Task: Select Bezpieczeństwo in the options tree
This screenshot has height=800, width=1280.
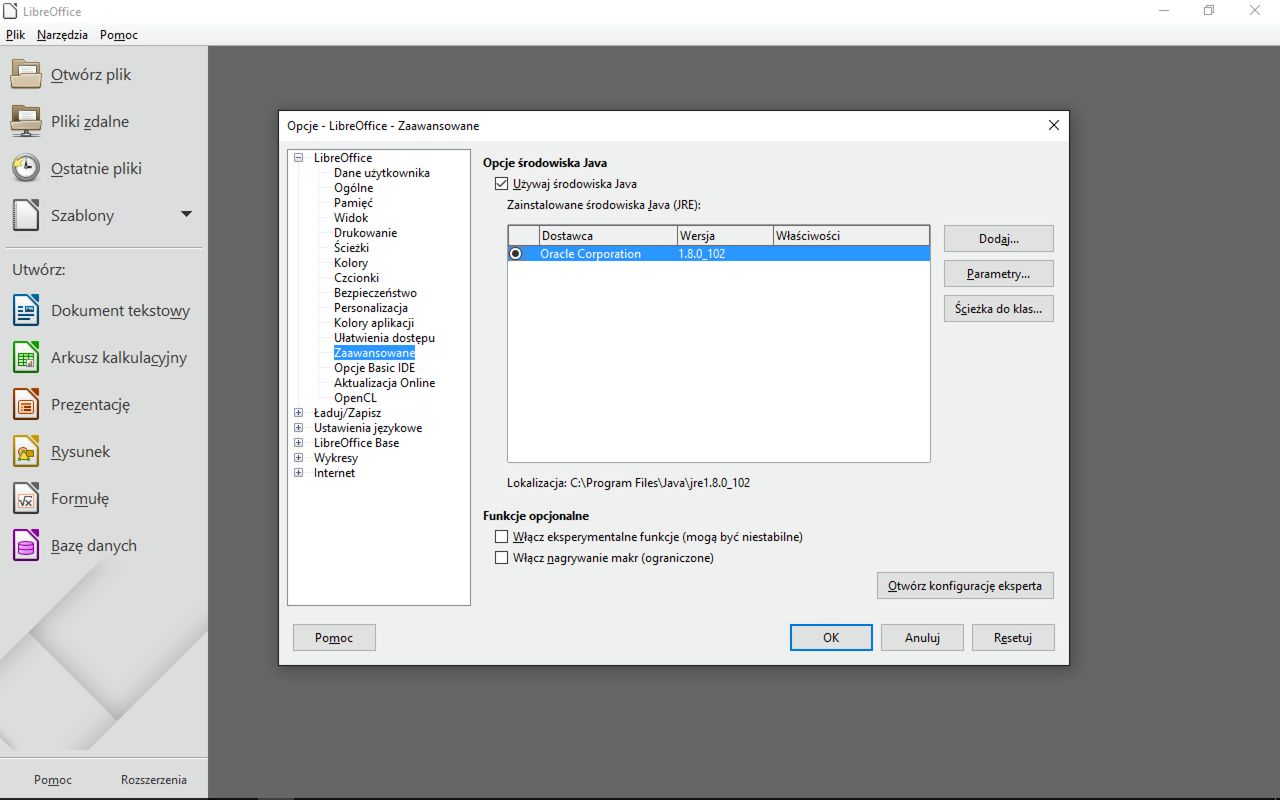Action: click(375, 293)
